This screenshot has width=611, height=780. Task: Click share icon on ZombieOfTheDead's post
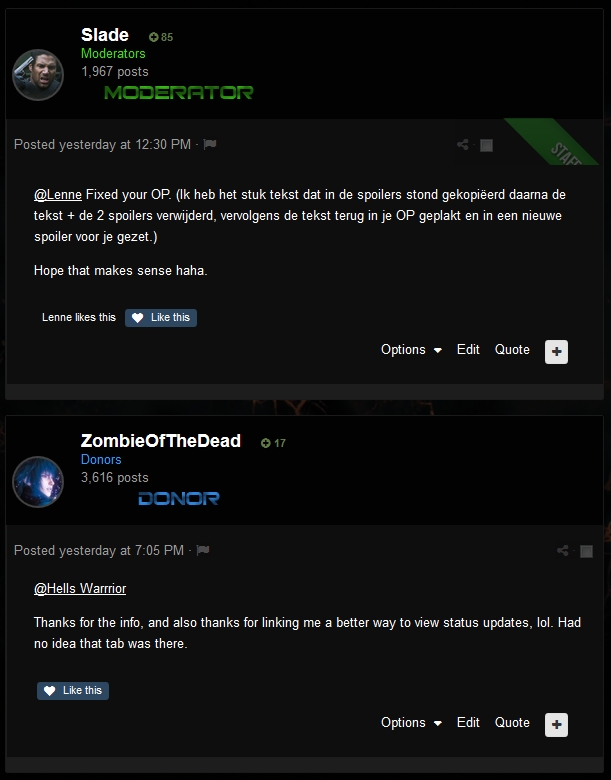click(562, 551)
